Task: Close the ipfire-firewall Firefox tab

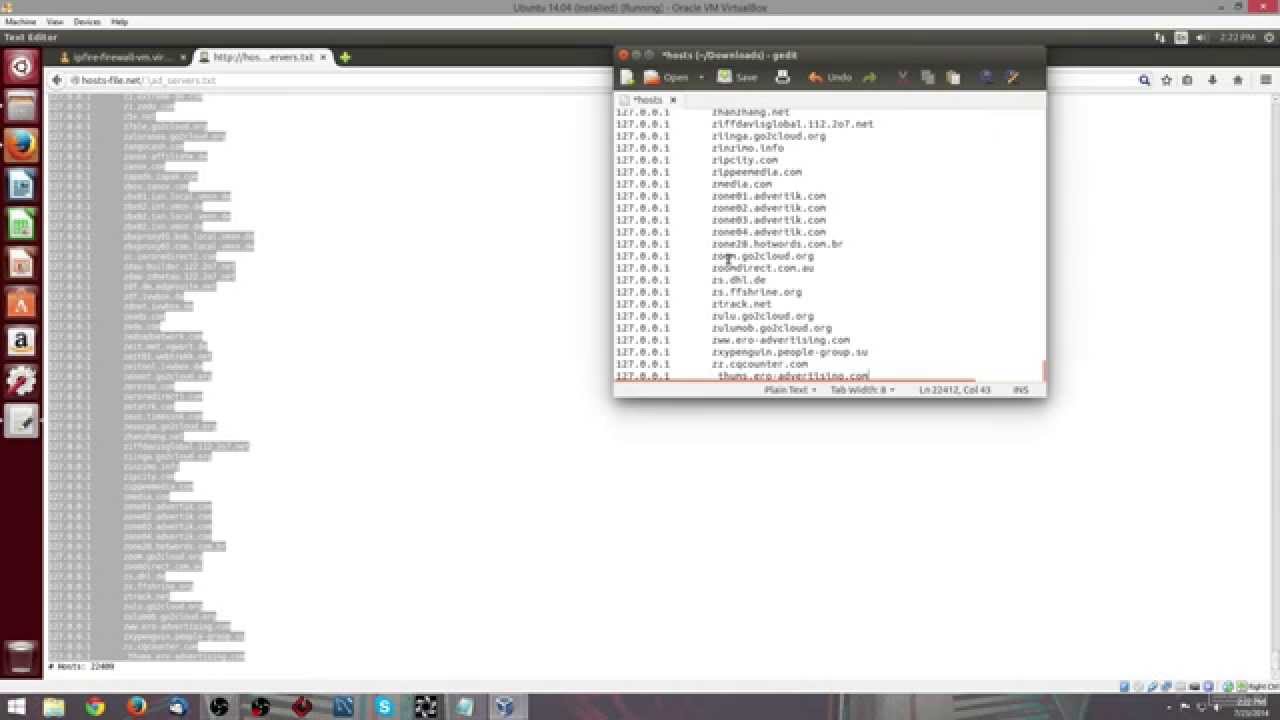Action: (x=183, y=57)
